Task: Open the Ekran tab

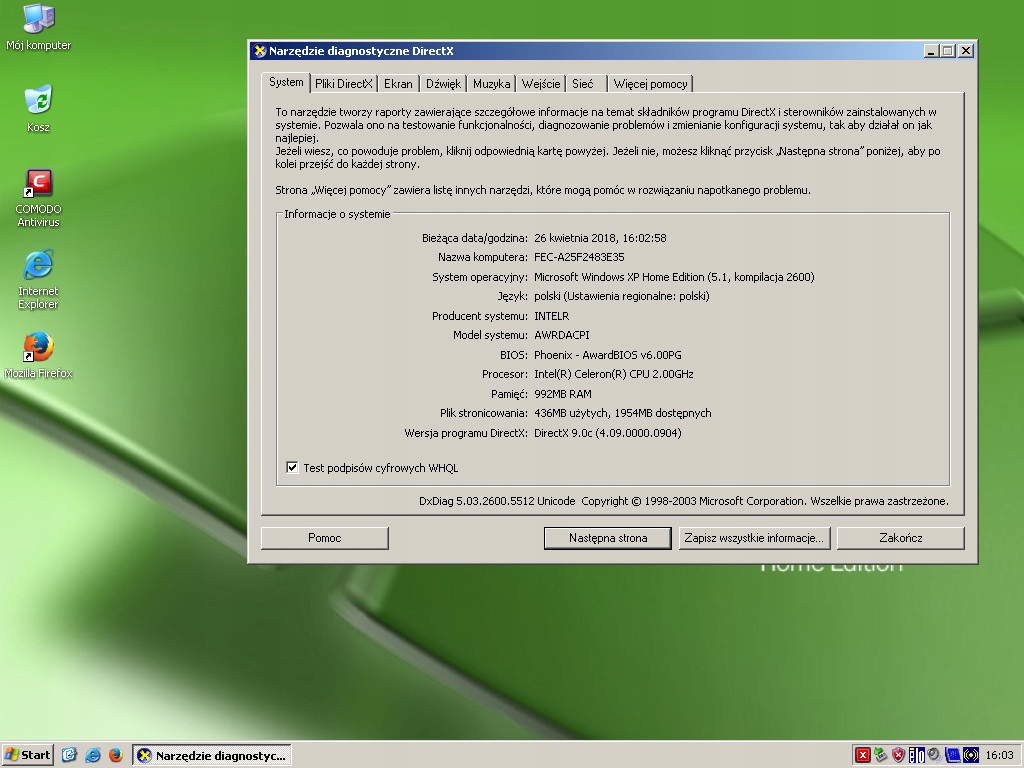Action: [x=398, y=84]
